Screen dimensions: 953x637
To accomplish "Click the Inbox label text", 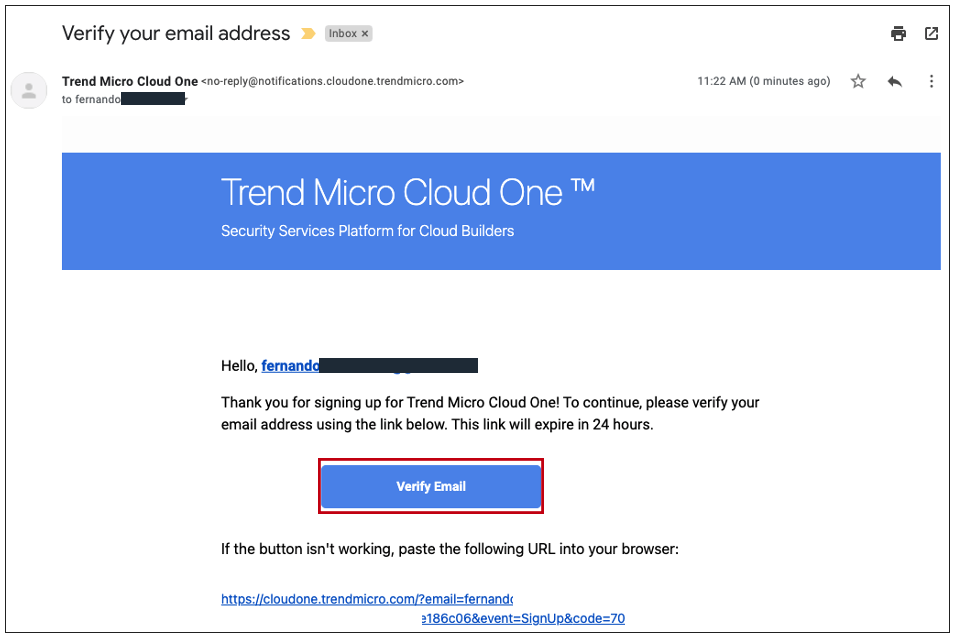I will [x=343, y=33].
